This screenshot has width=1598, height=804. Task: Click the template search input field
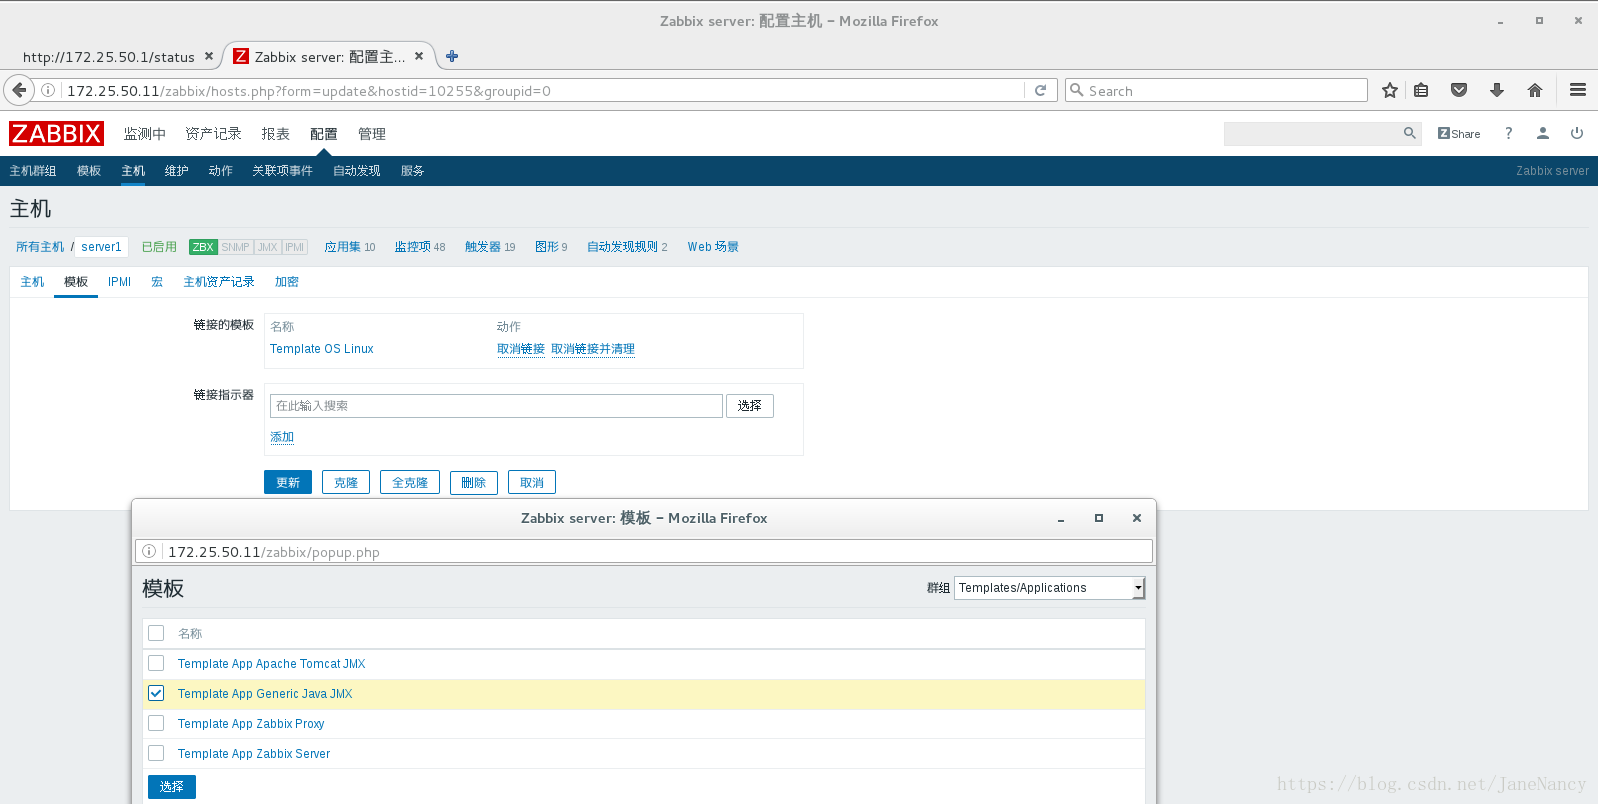(x=496, y=406)
